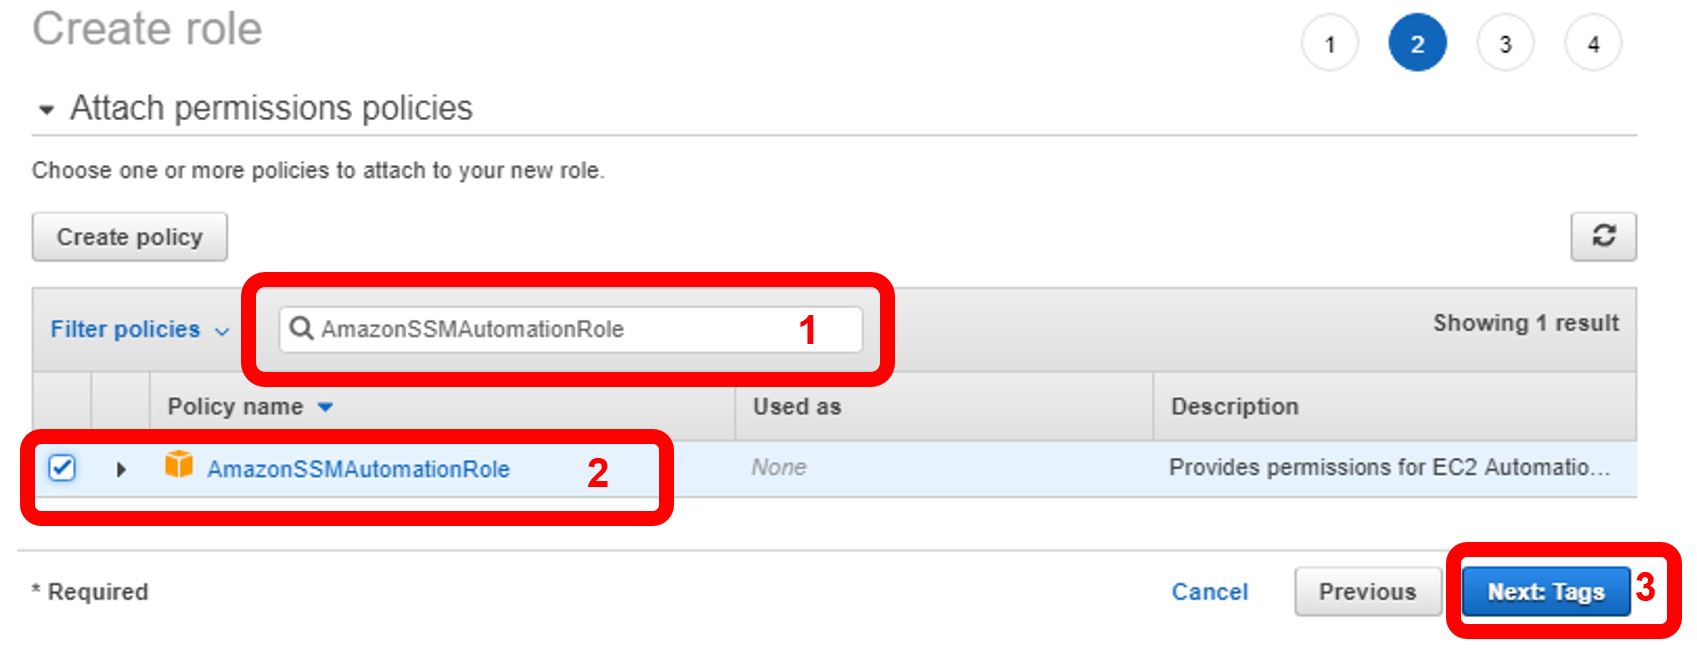The width and height of the screenshot is (1697, 663).
Task: Jump to step 3 circle
Action: click(1505, 44)
